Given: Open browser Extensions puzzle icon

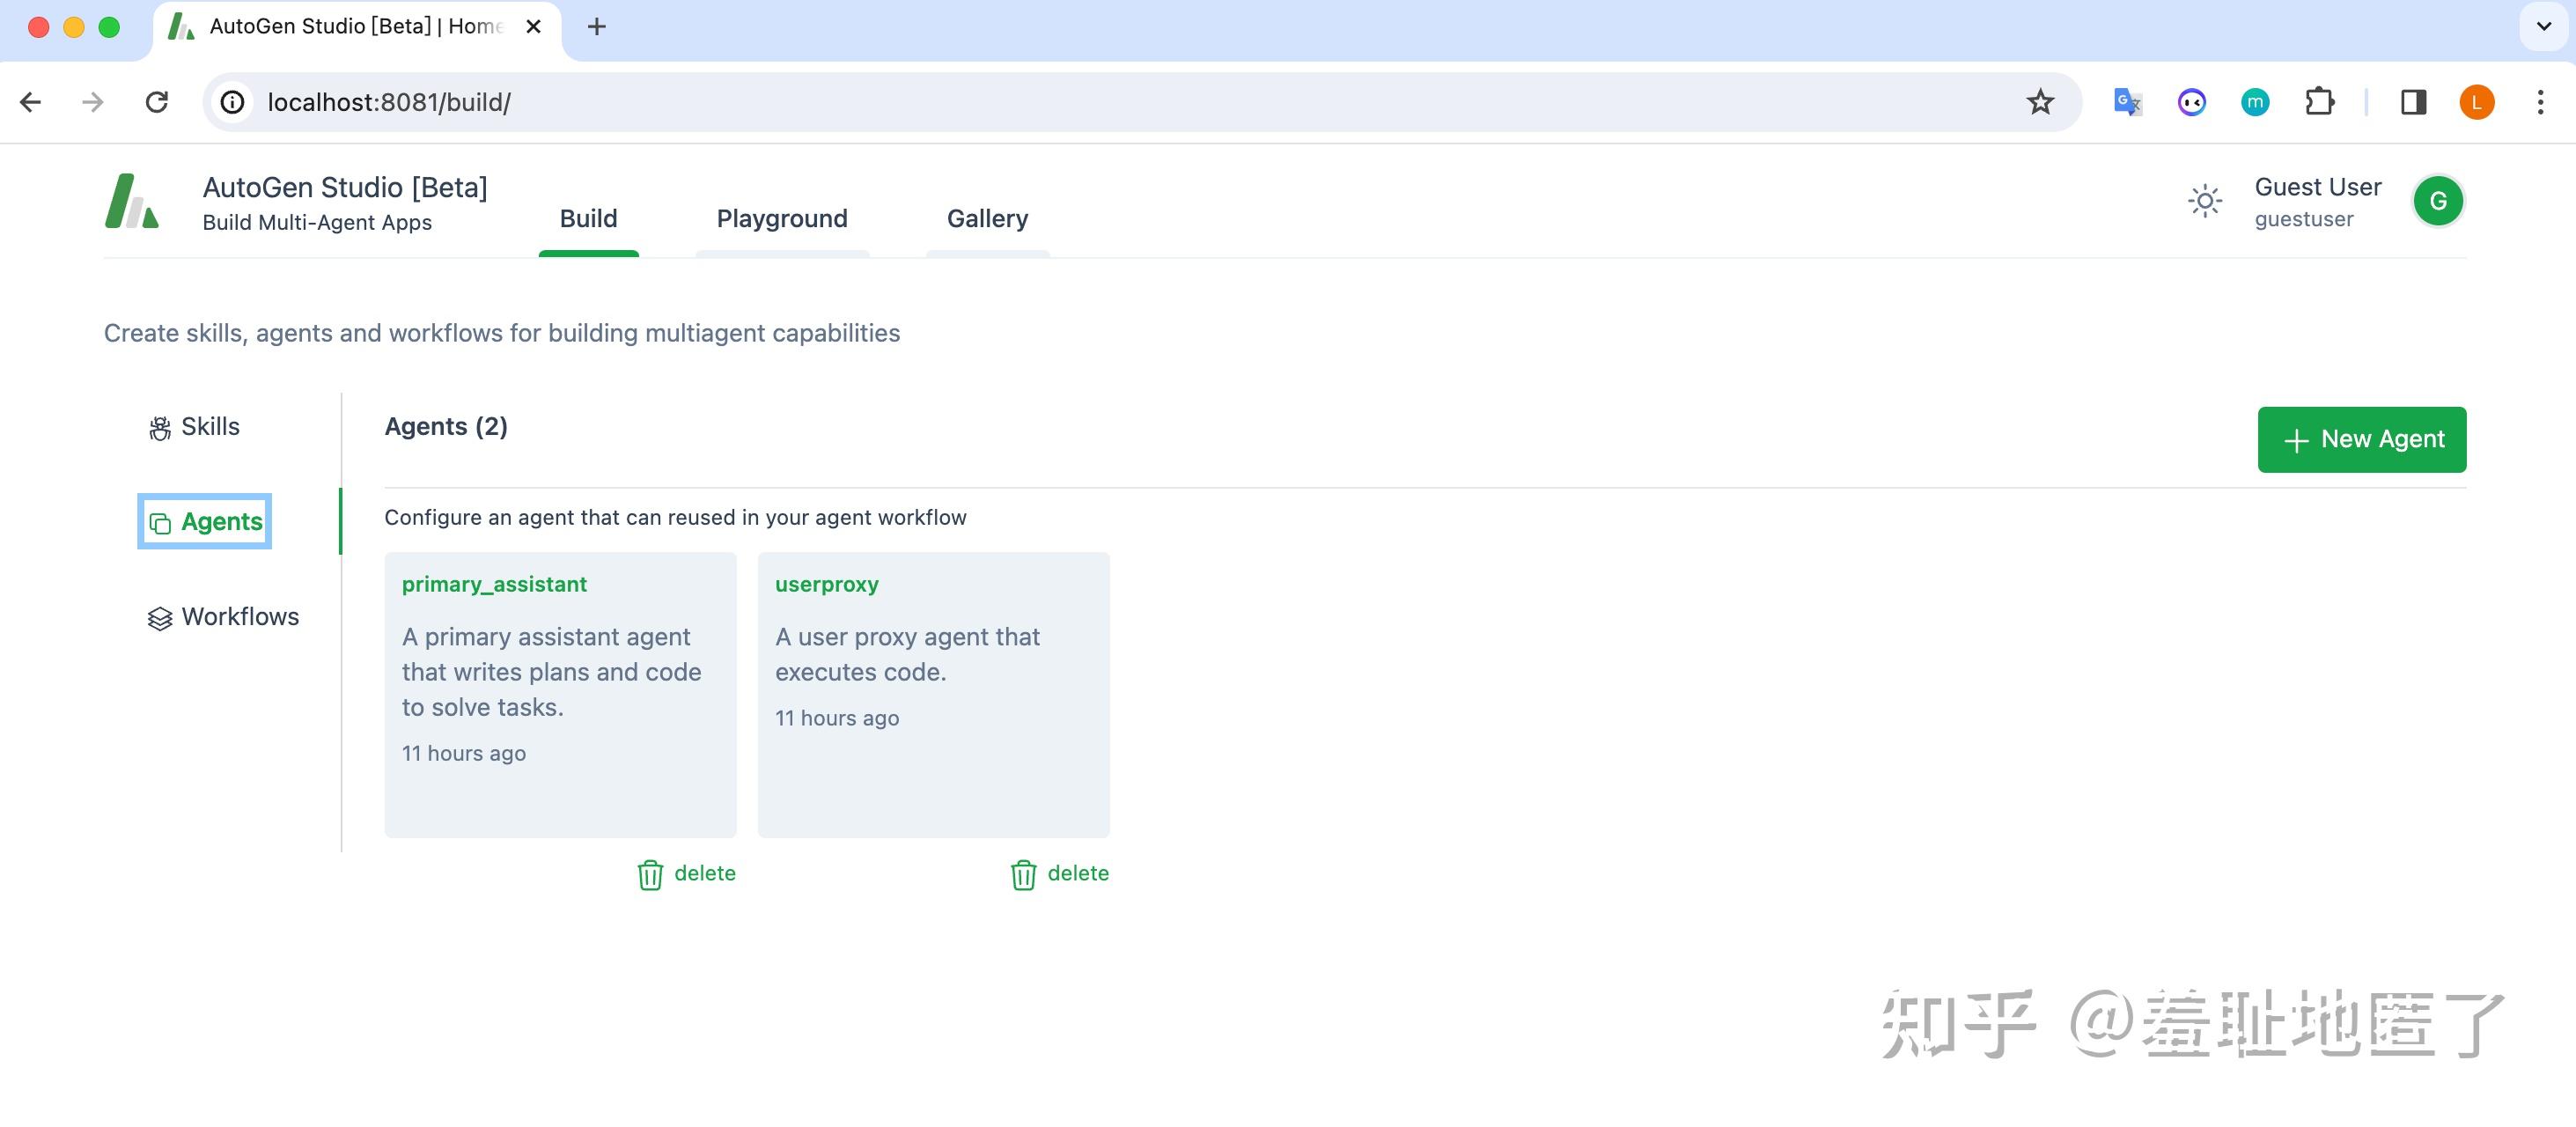Looking at the screenshot, I should 2319,102.
